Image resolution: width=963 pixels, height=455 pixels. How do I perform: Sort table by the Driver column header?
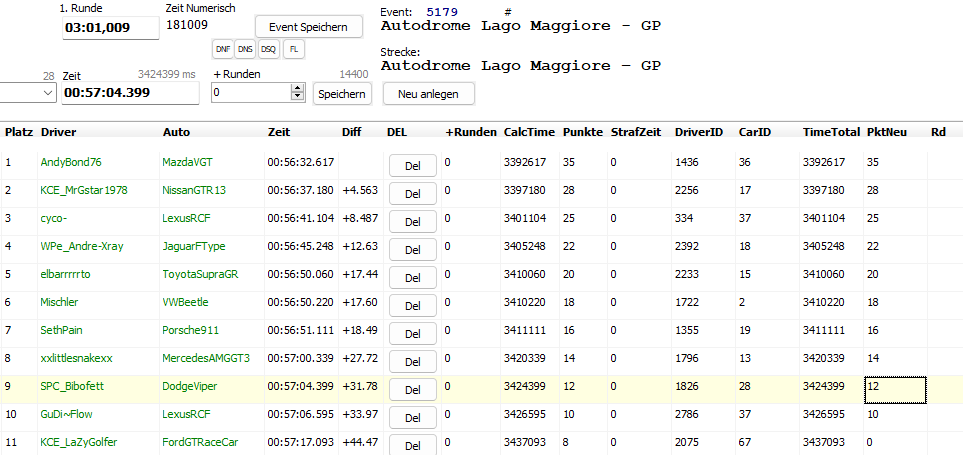59,132
